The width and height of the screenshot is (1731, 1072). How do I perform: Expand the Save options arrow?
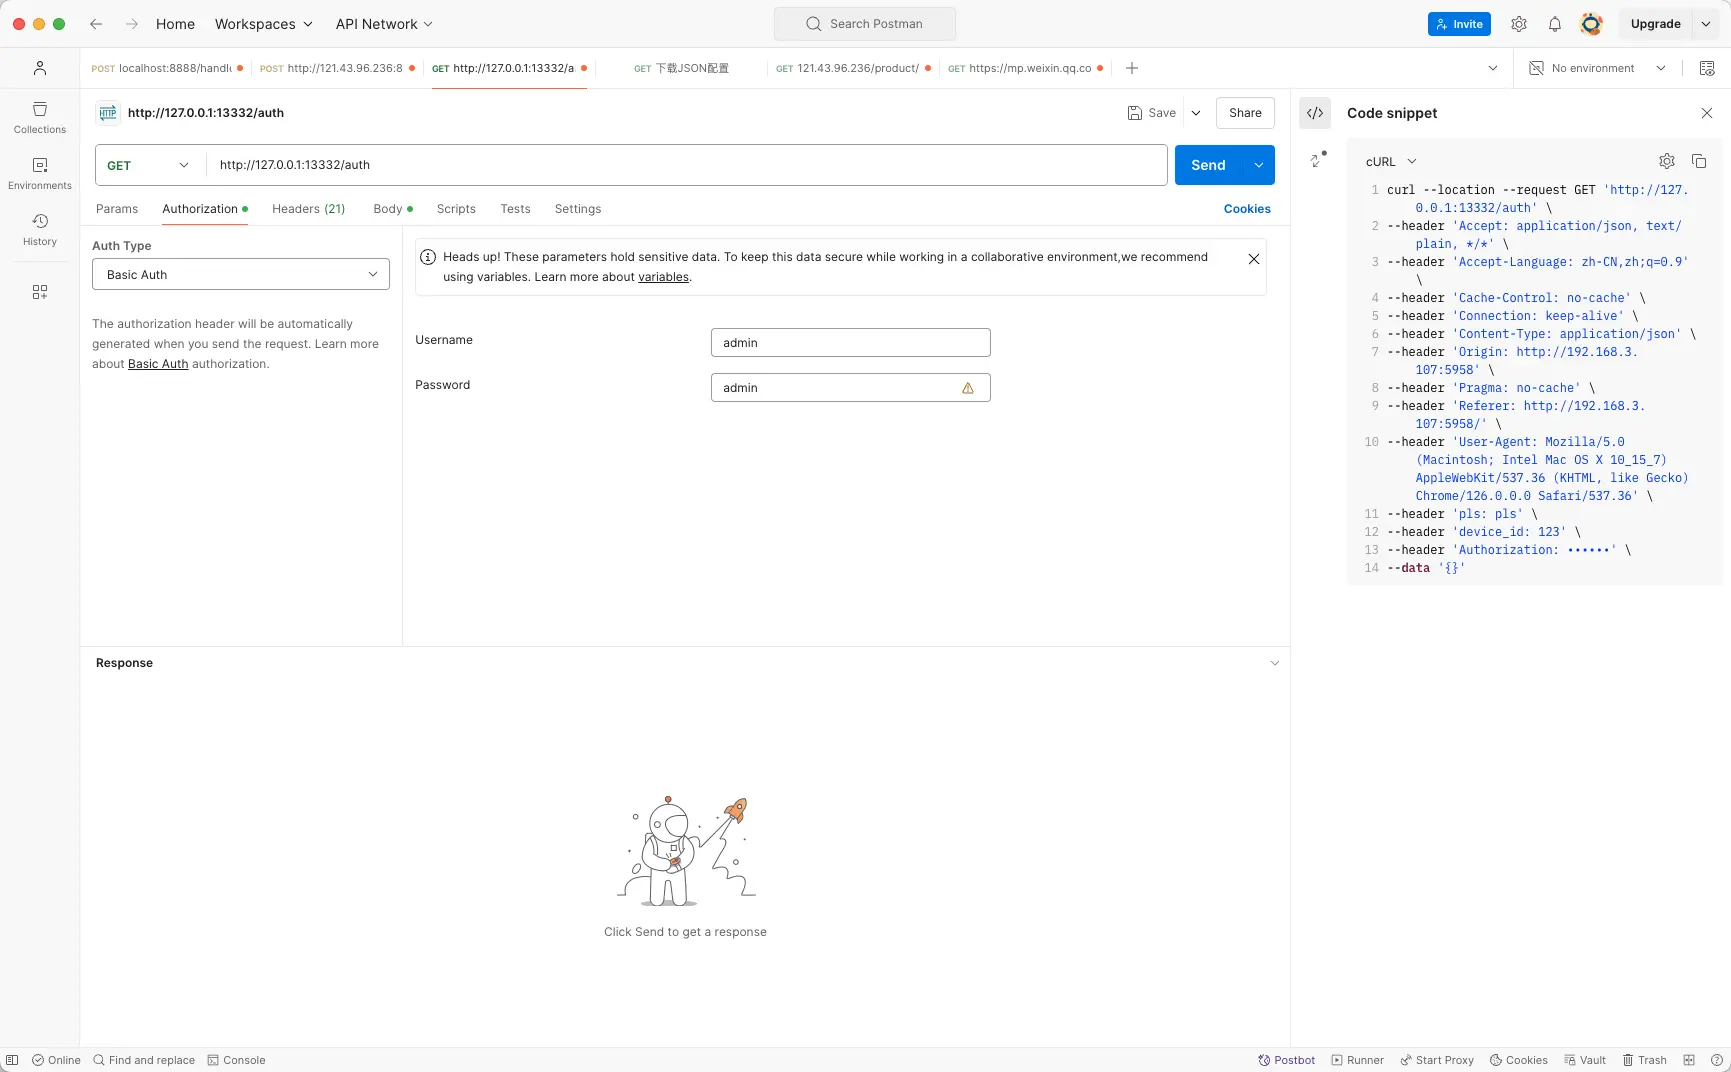click(x=1196, y=113)
